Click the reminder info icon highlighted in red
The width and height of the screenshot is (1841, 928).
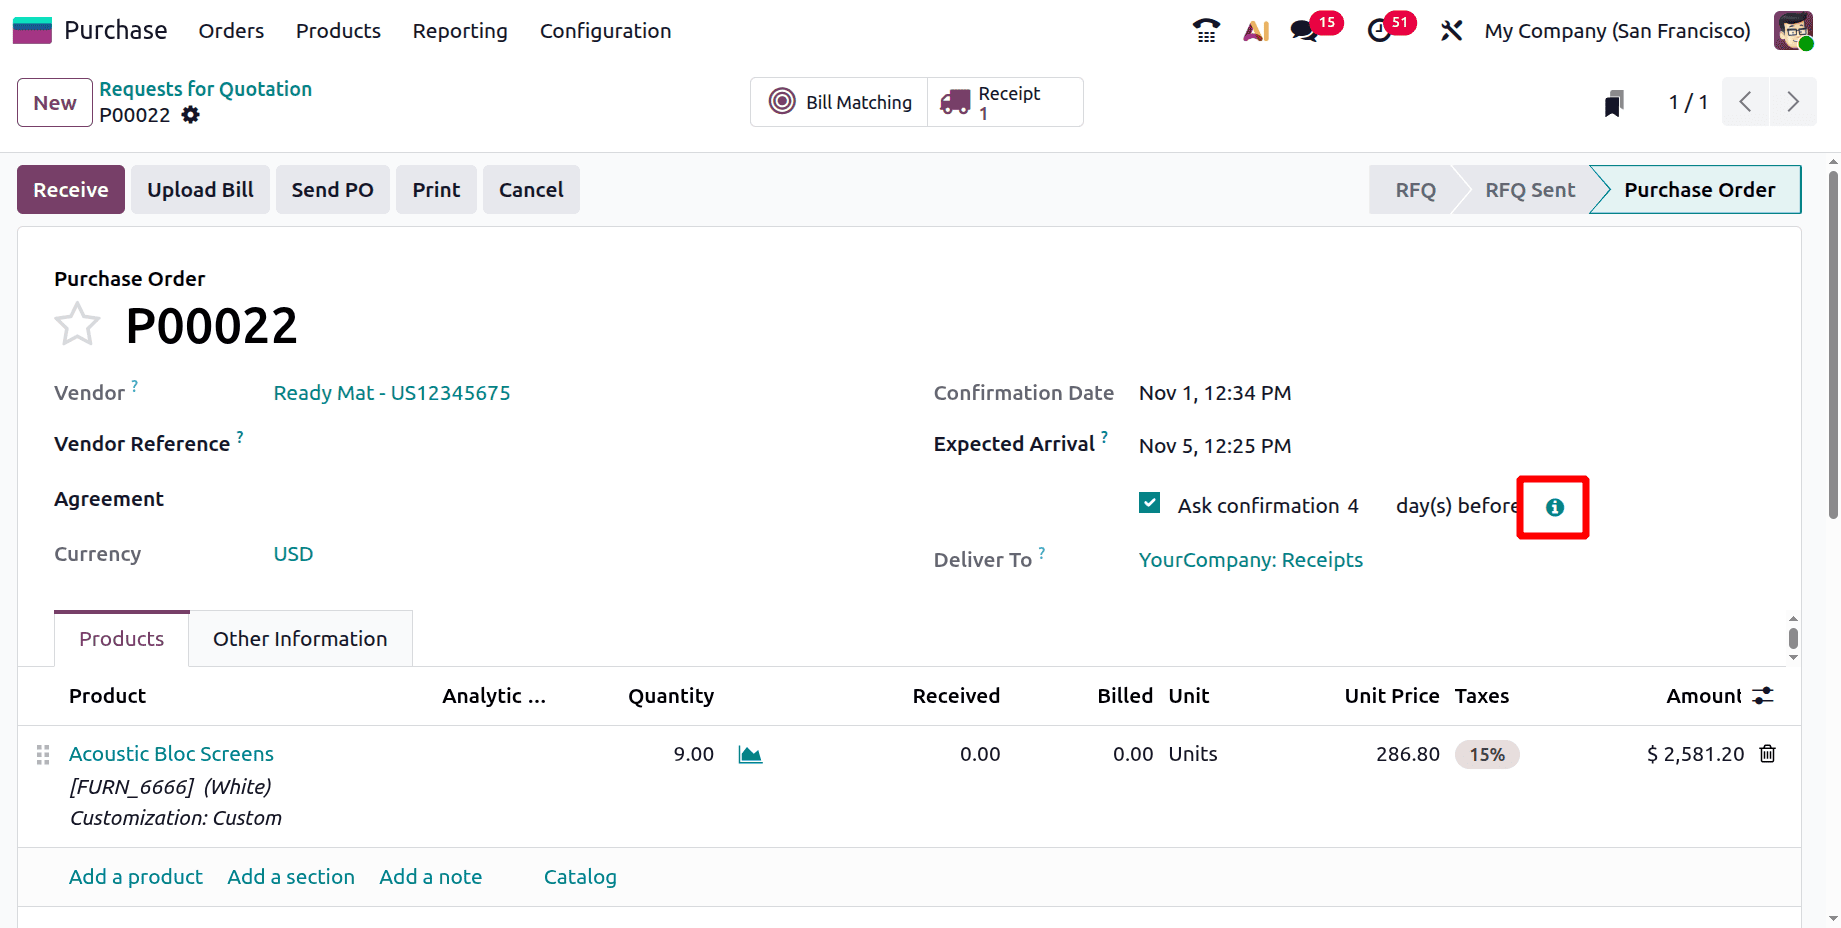click(1554, 507)
